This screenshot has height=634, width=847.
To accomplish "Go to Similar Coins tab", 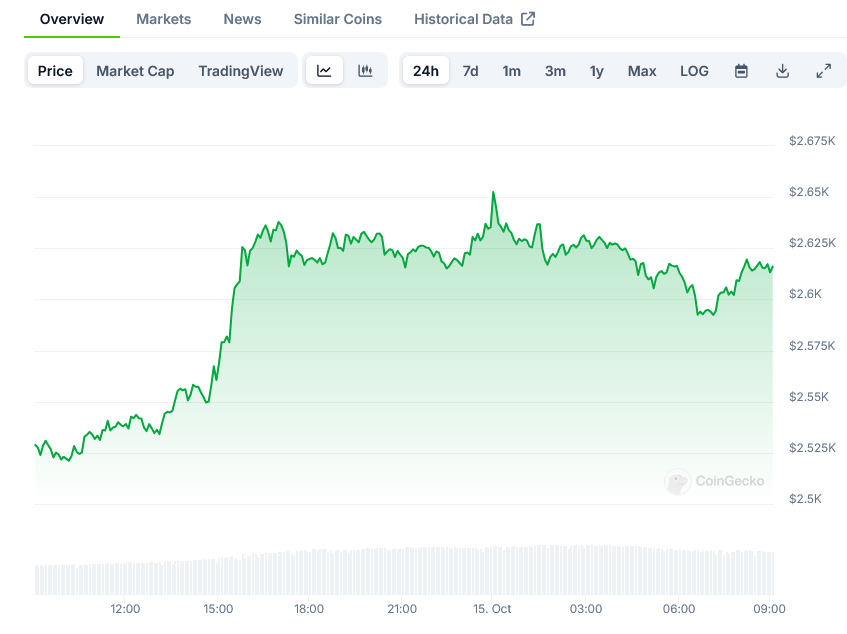I will click(337, 19).
